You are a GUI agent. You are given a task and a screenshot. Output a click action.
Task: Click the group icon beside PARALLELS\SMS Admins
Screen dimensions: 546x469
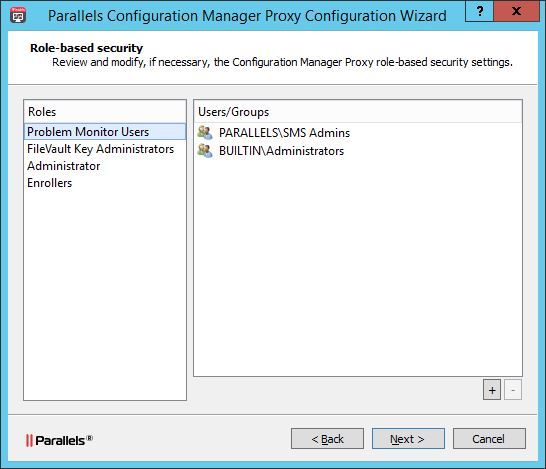205,133
